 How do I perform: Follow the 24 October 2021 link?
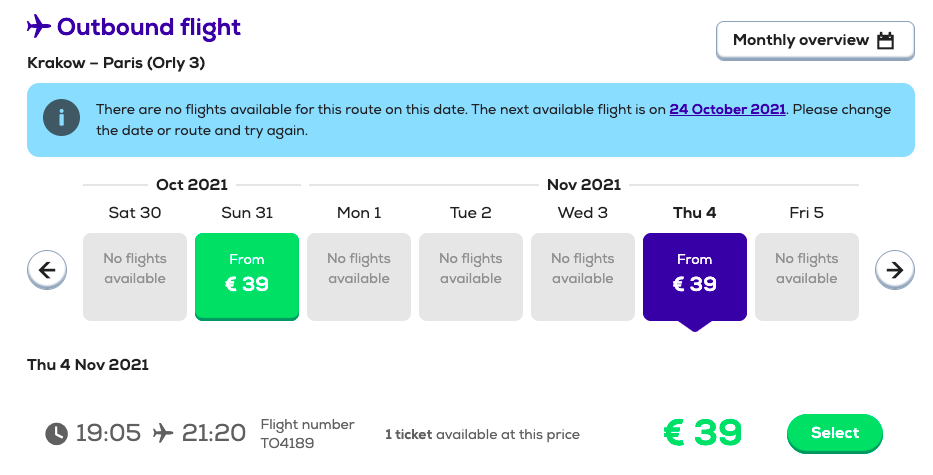point(727,110)
